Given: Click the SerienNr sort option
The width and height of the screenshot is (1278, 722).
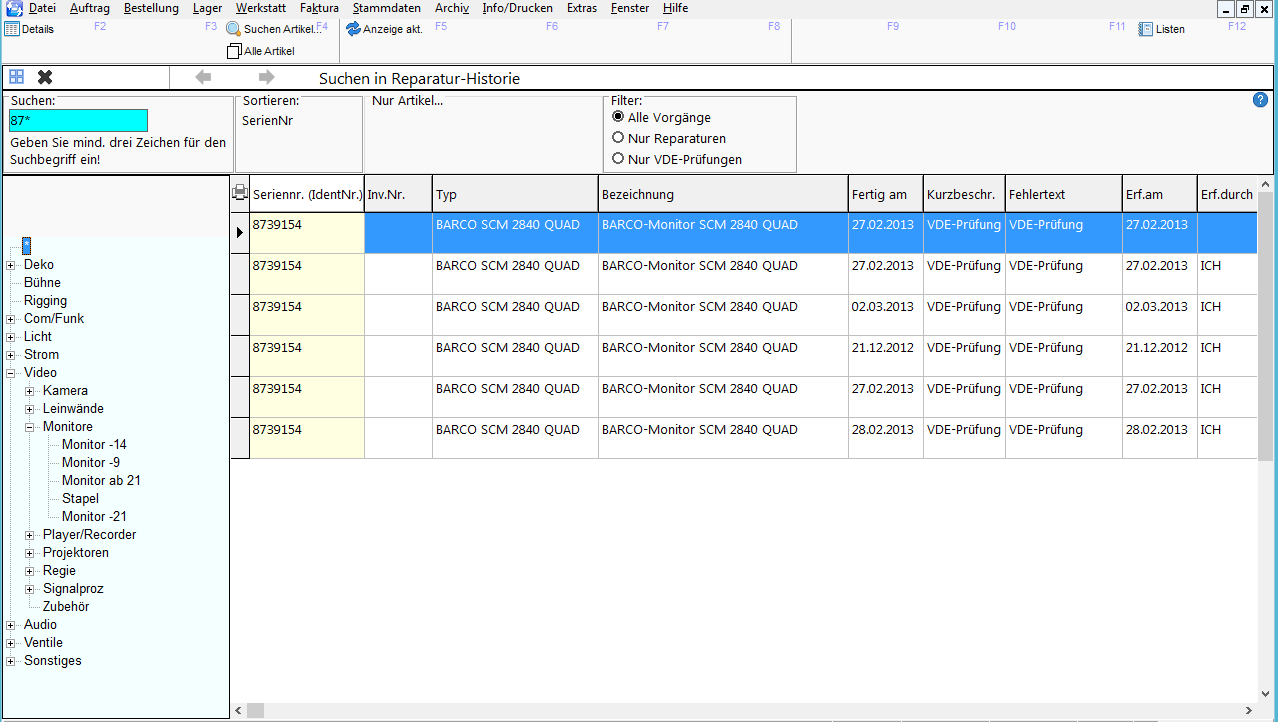Looking at the screenshot, I should click(x=267, y=121).
